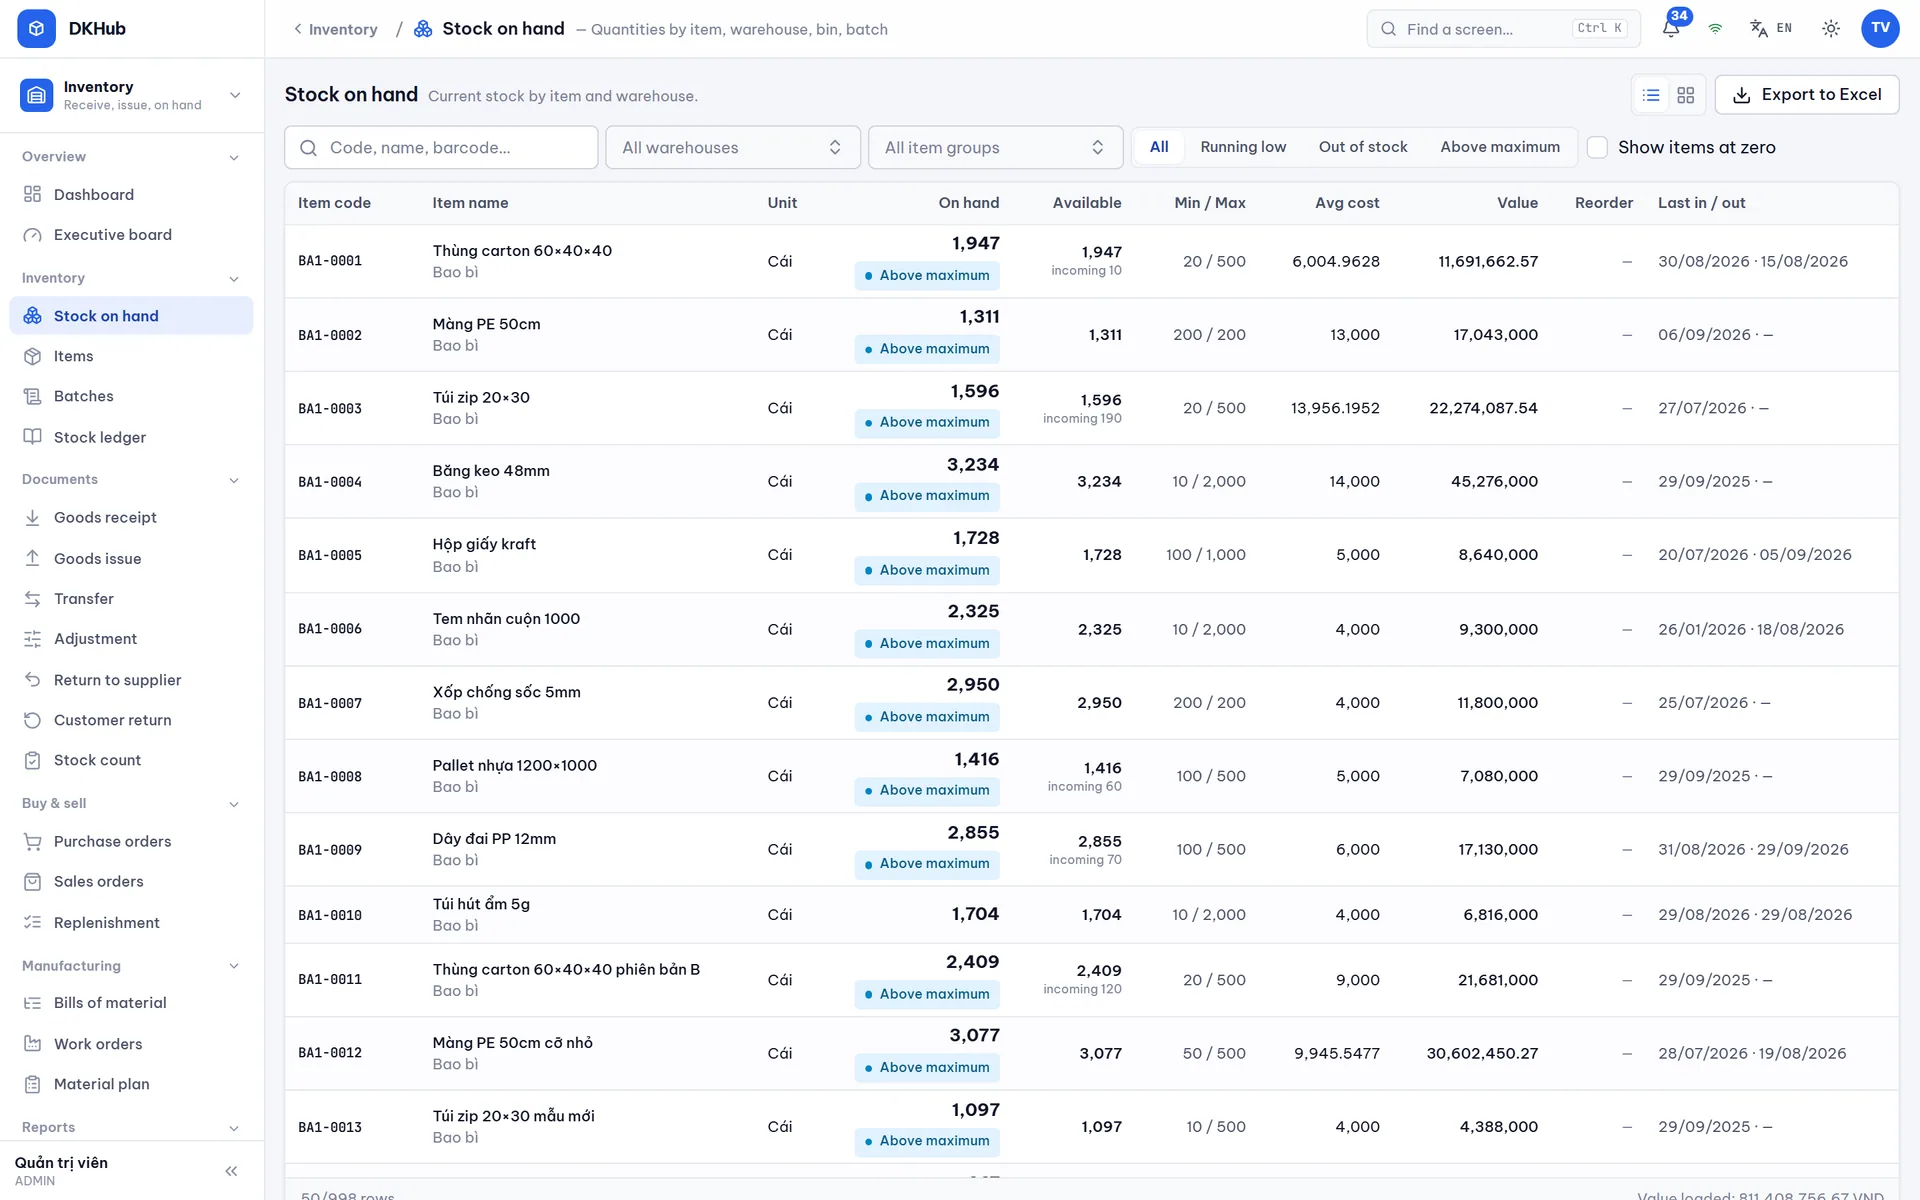The image size is (1920, 1200).
Task: Open the notifications bell icon
Action: tap(1671, 28)
